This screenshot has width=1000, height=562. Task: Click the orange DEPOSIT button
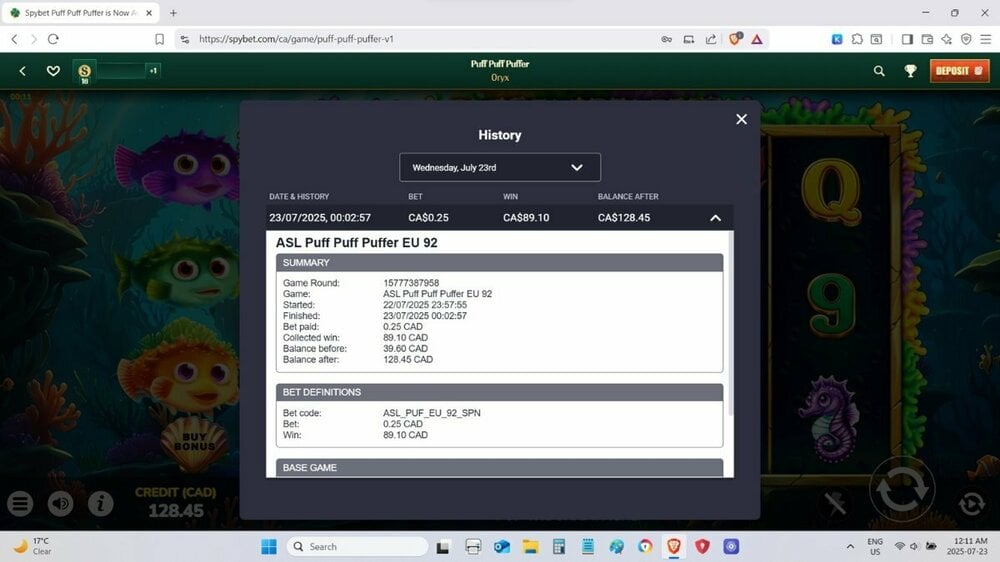[959, 71]
